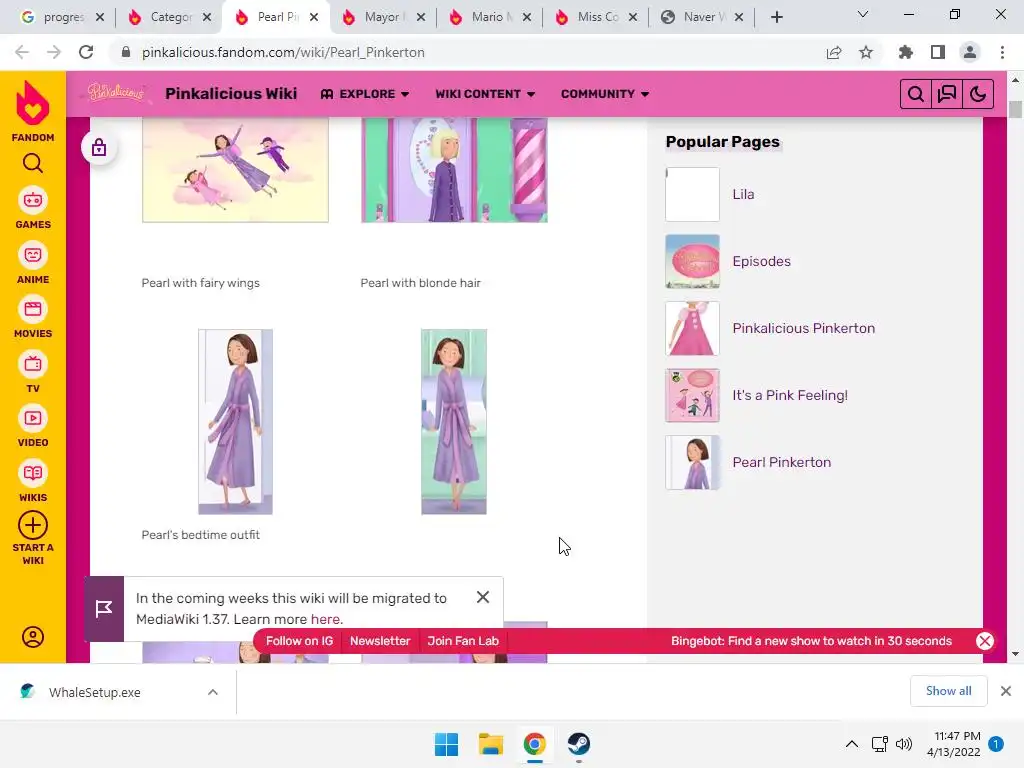Open the Video section in Fandom sidebar
Screen dimensions: 1024x768
(33, 427)
